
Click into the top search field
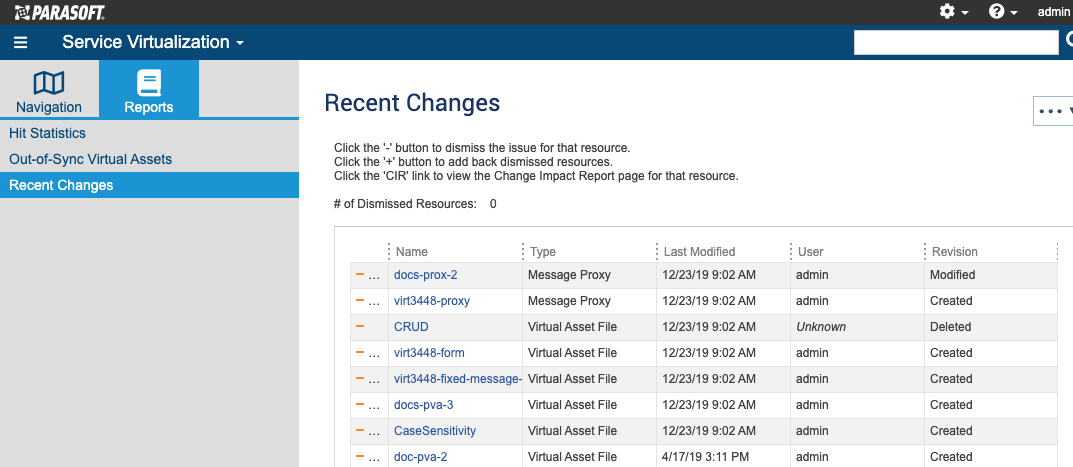[956, 42]
